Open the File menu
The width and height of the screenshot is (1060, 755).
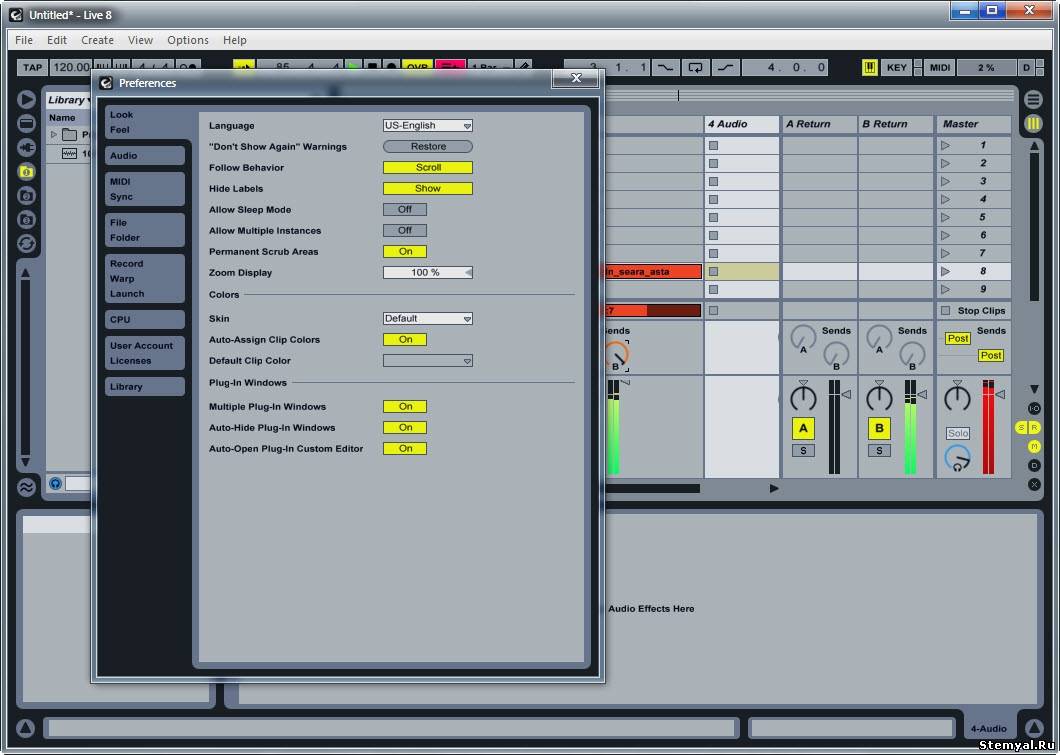(24, 40)
